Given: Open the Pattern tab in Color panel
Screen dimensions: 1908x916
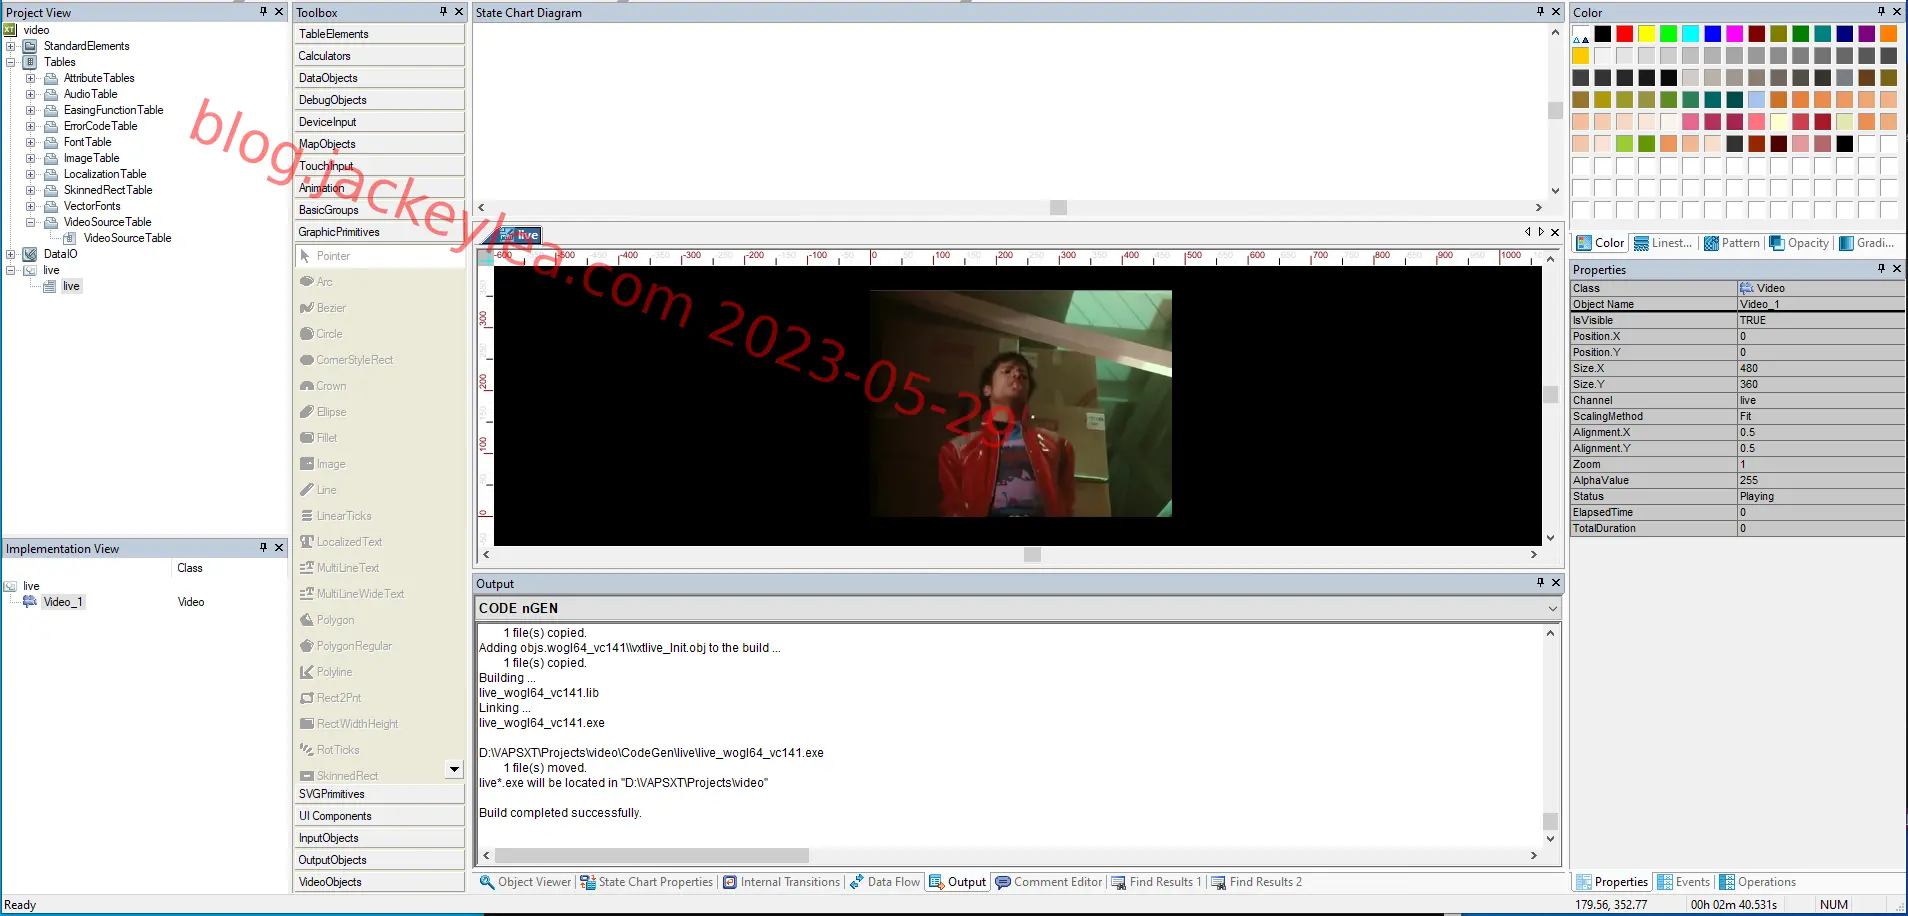Looking at the screenshot, I should tap(1732, 243).
